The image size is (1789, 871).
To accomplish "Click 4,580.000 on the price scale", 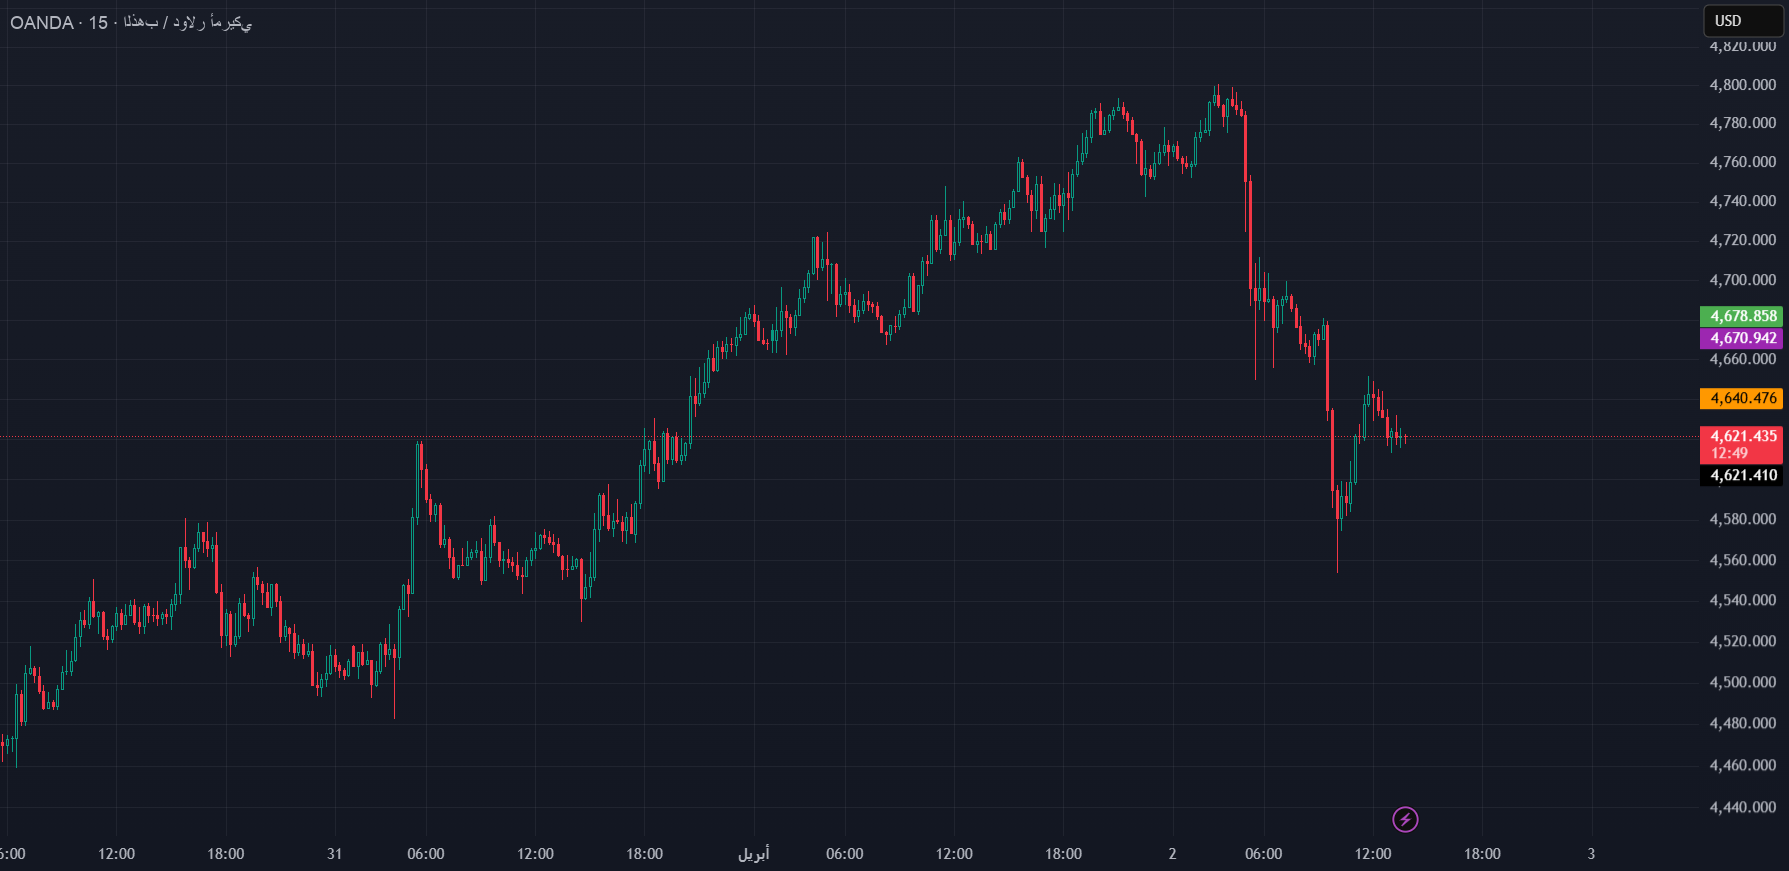I will (1742, 519).
